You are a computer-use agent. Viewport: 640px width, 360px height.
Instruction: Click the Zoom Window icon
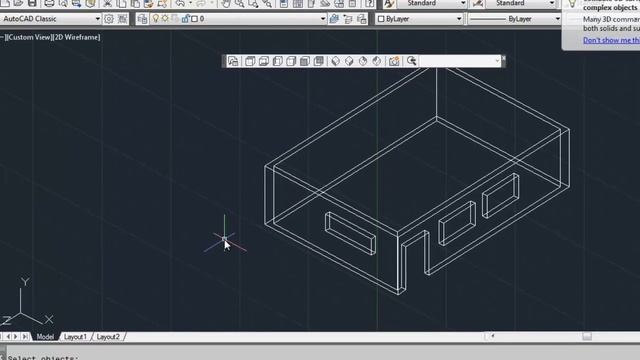point(253,3)
